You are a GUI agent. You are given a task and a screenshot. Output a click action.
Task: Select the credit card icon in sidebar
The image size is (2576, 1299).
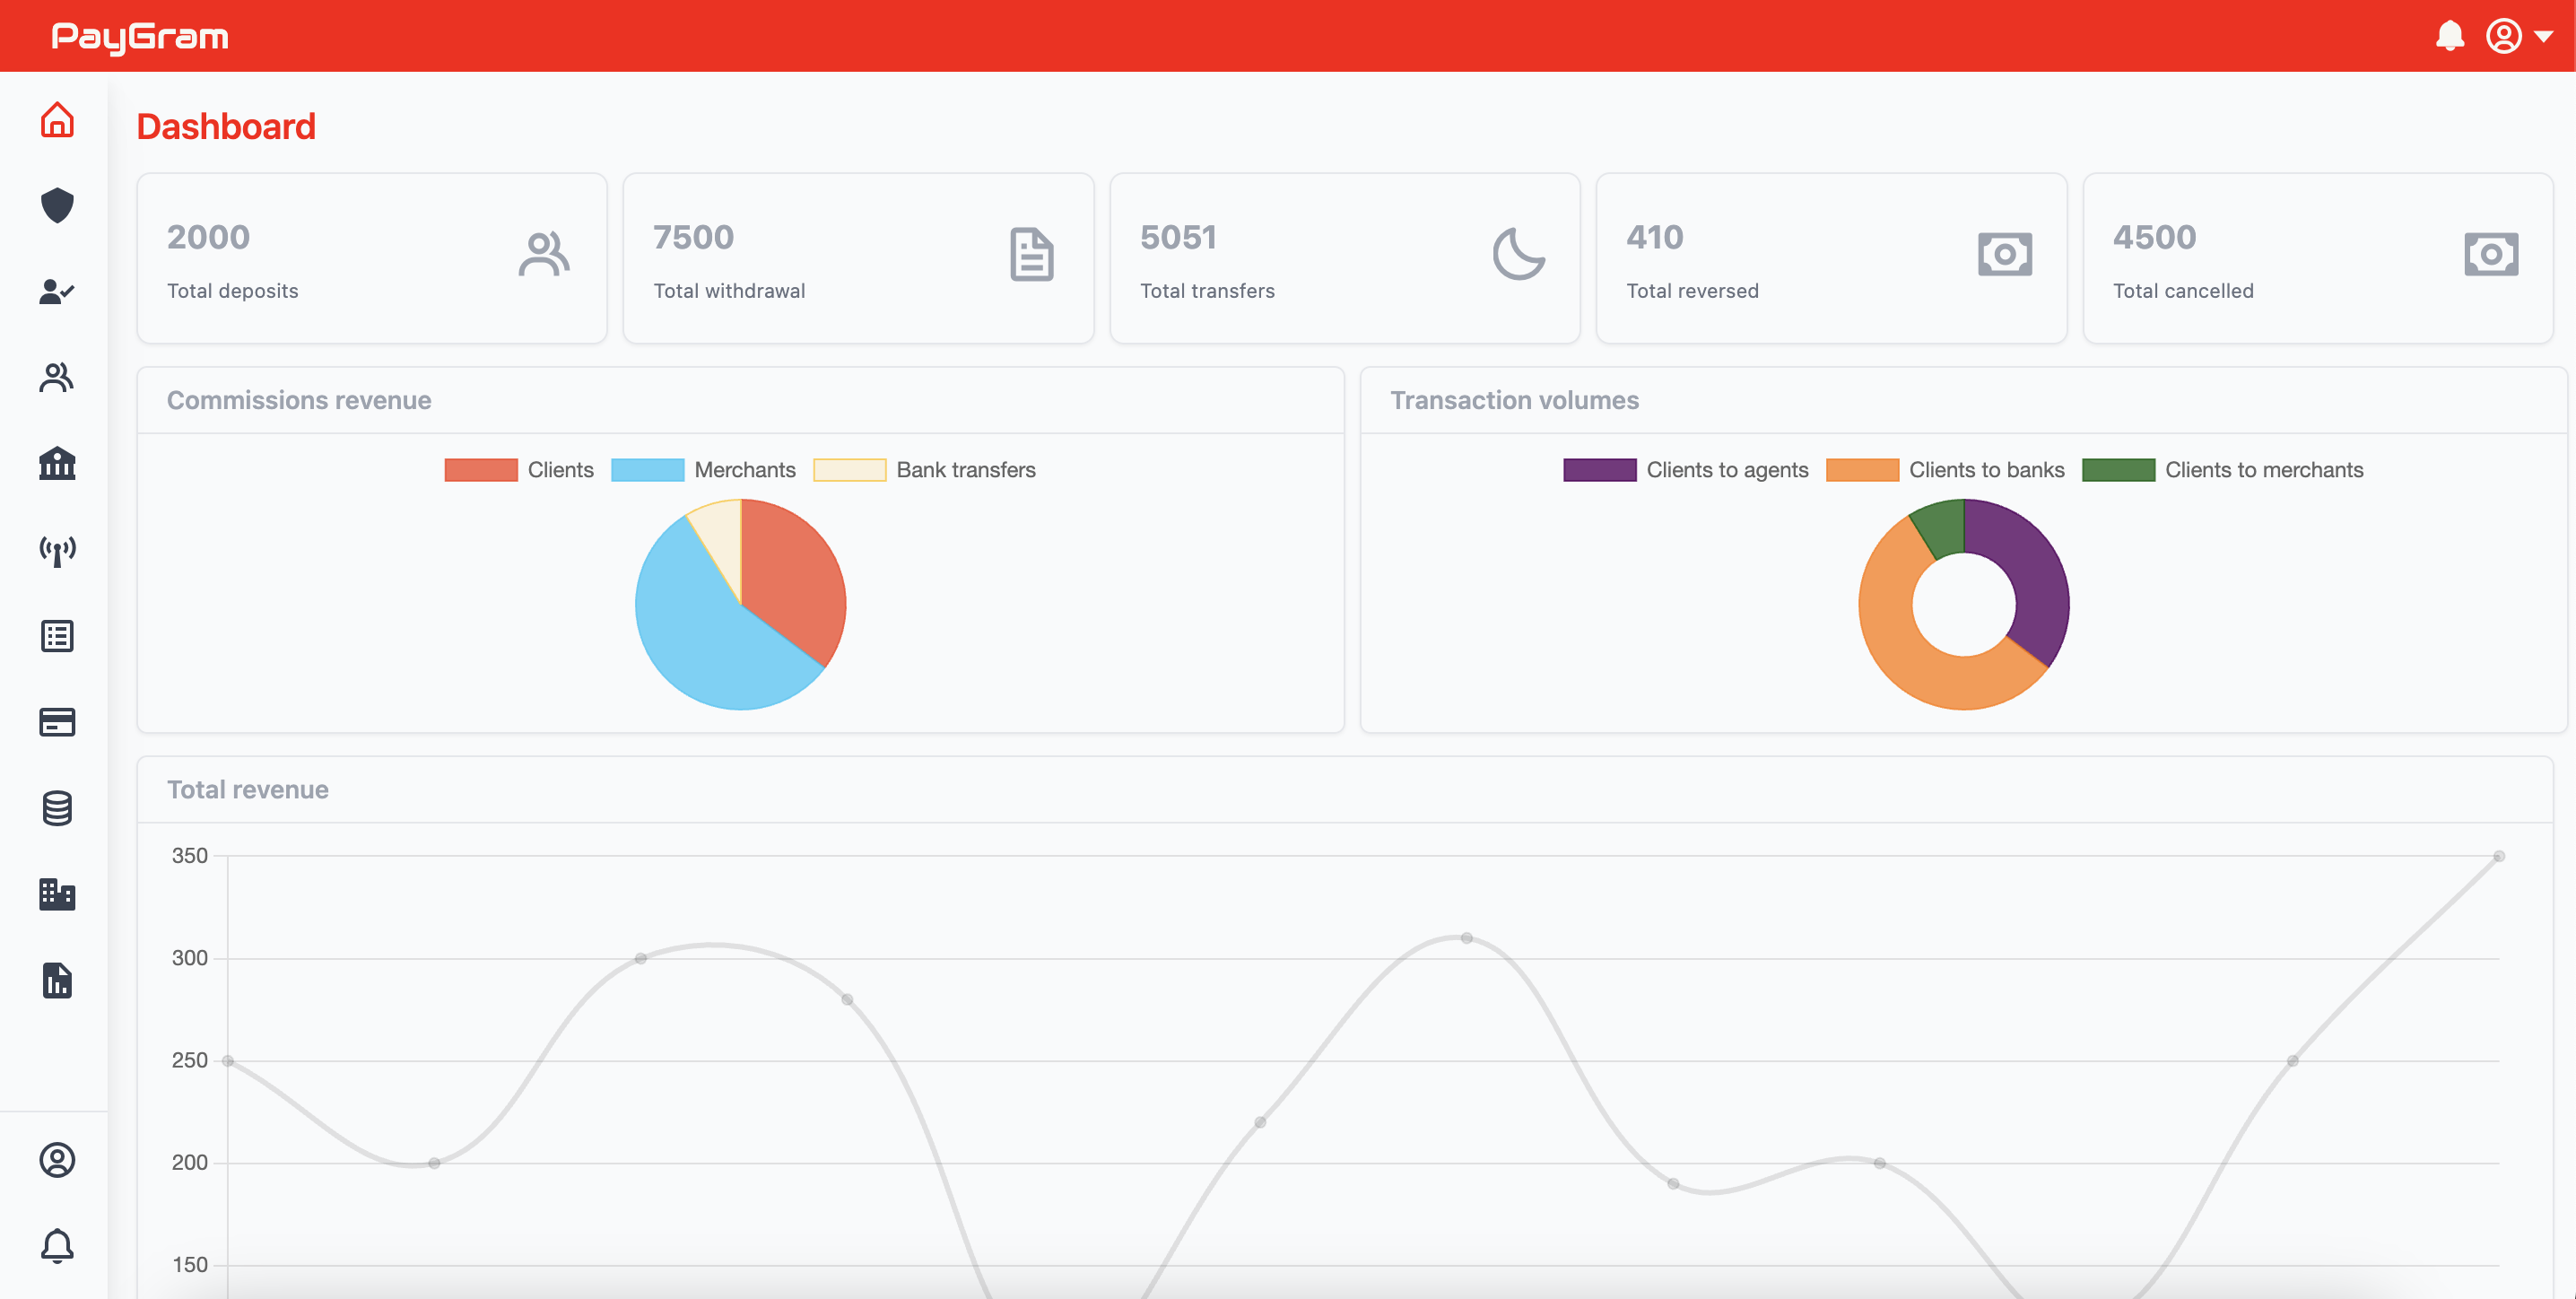[57, 722]
